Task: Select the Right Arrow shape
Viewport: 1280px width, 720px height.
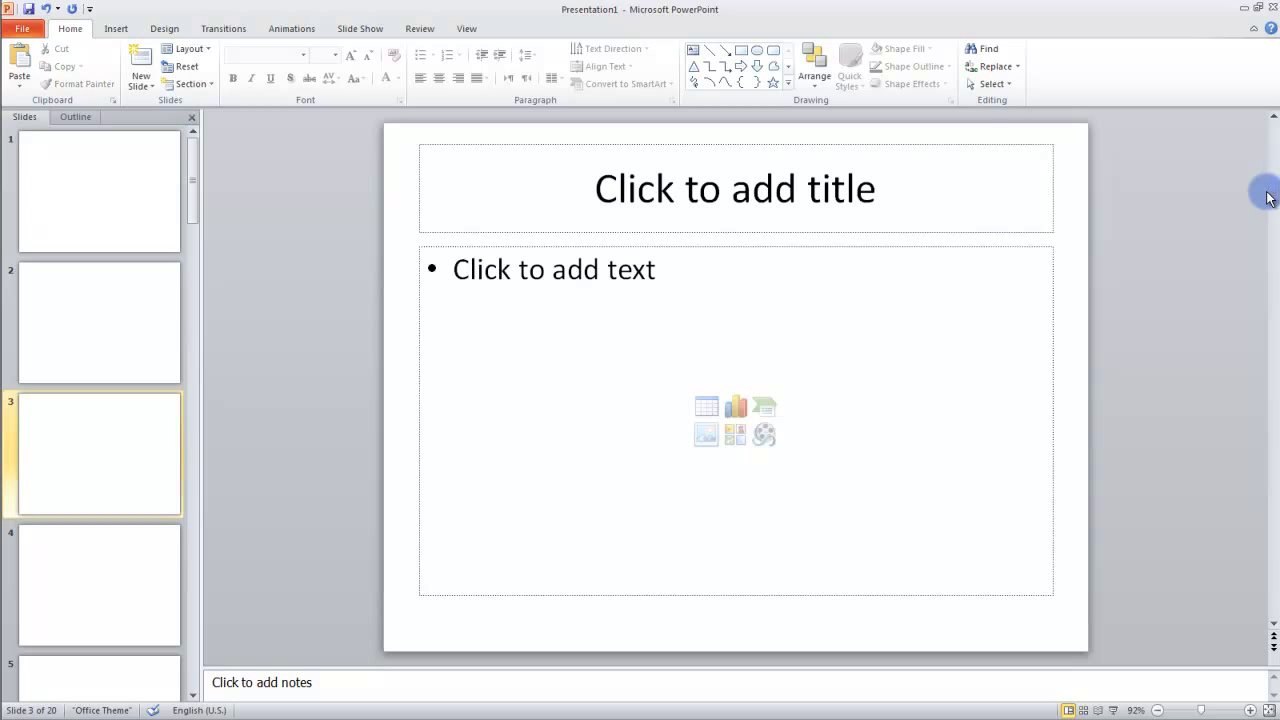Action: pos(741,66)
